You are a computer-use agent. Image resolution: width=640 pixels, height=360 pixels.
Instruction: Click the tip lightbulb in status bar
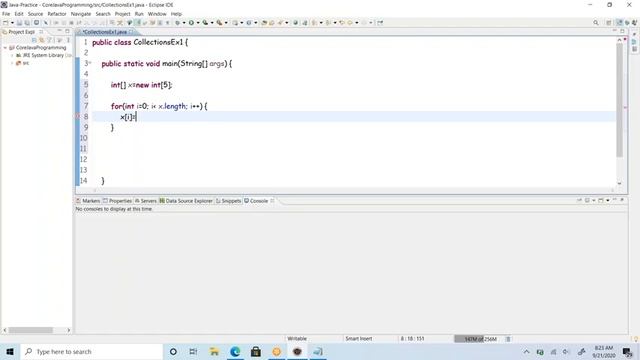[x=636, y=339]
